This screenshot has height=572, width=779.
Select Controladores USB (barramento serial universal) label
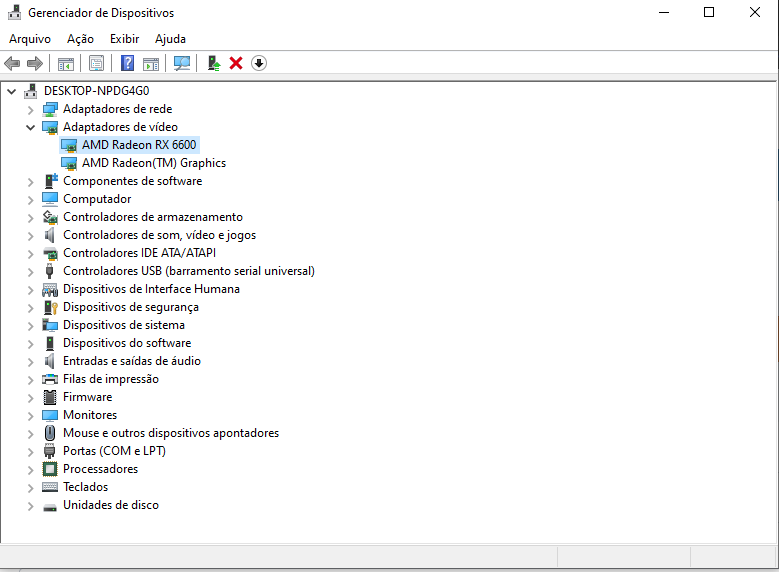click(189, 271)
